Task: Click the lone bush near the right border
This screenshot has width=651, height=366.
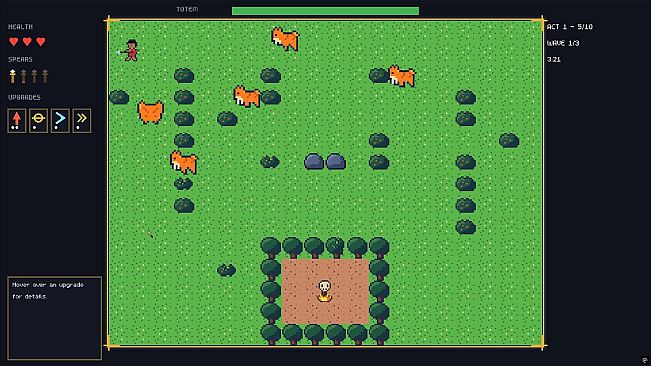Action: point(509,141)
